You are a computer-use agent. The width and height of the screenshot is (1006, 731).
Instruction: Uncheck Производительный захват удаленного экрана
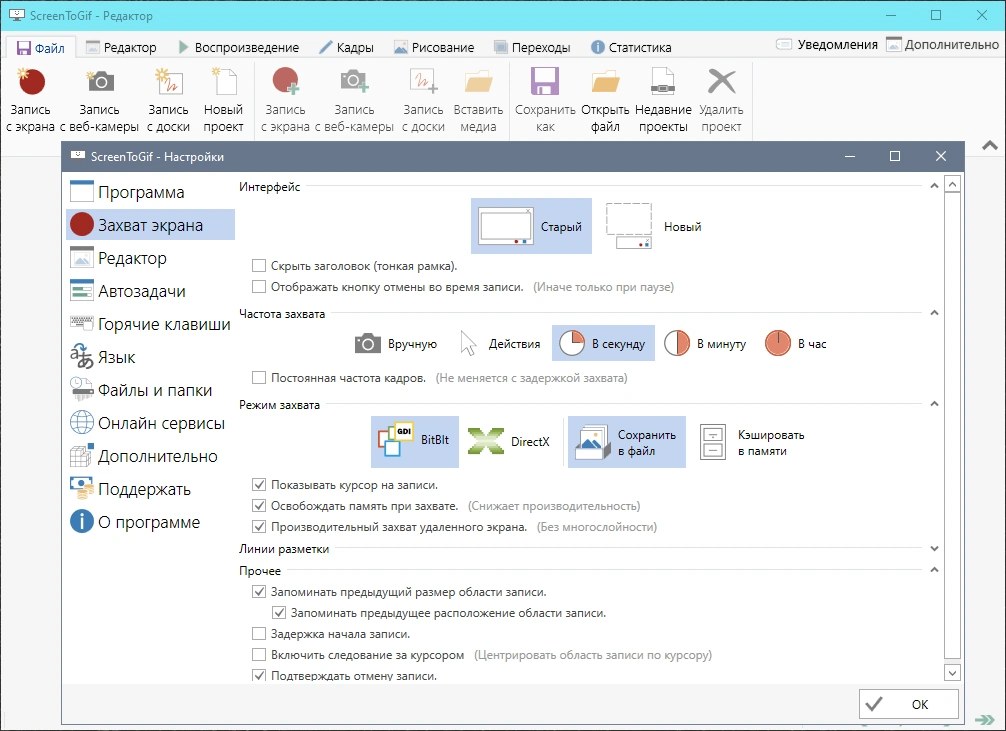(x=259, y=527)
